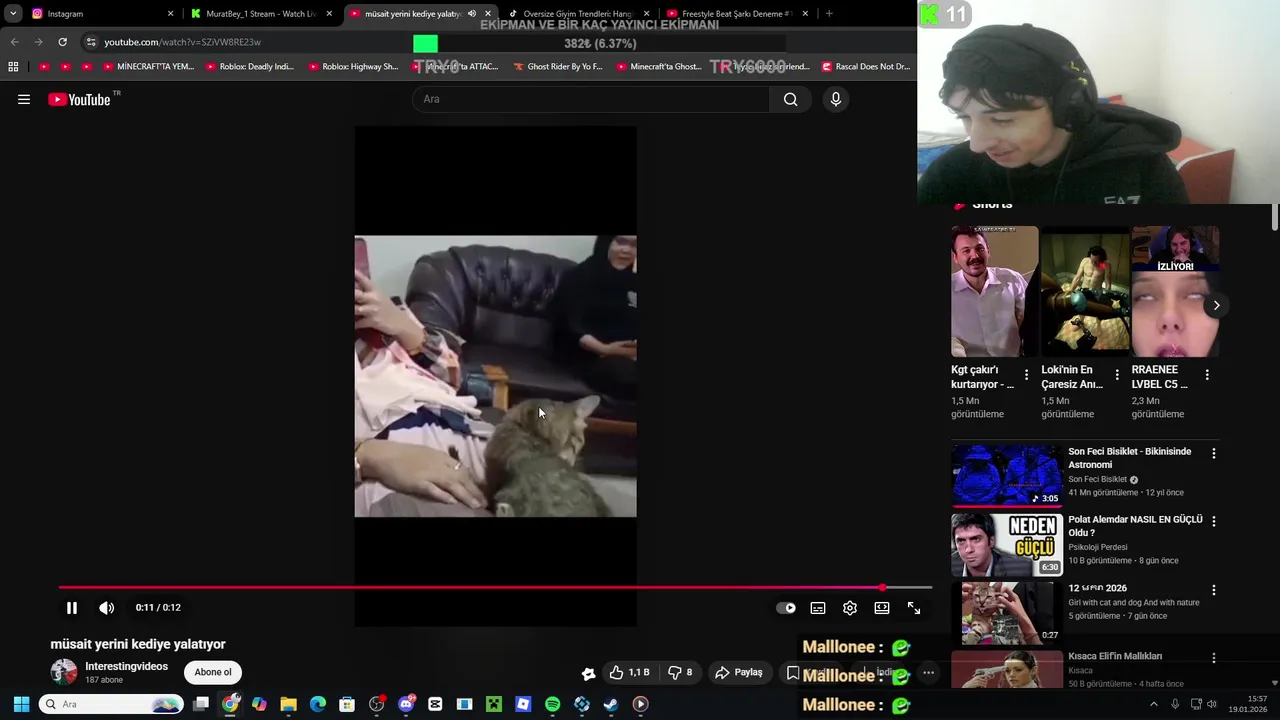Switch to MuratBey_1 Stream Kick tab
This screenshot has height=720, width=1280.
pyautogui.click(x=260, y=14)
